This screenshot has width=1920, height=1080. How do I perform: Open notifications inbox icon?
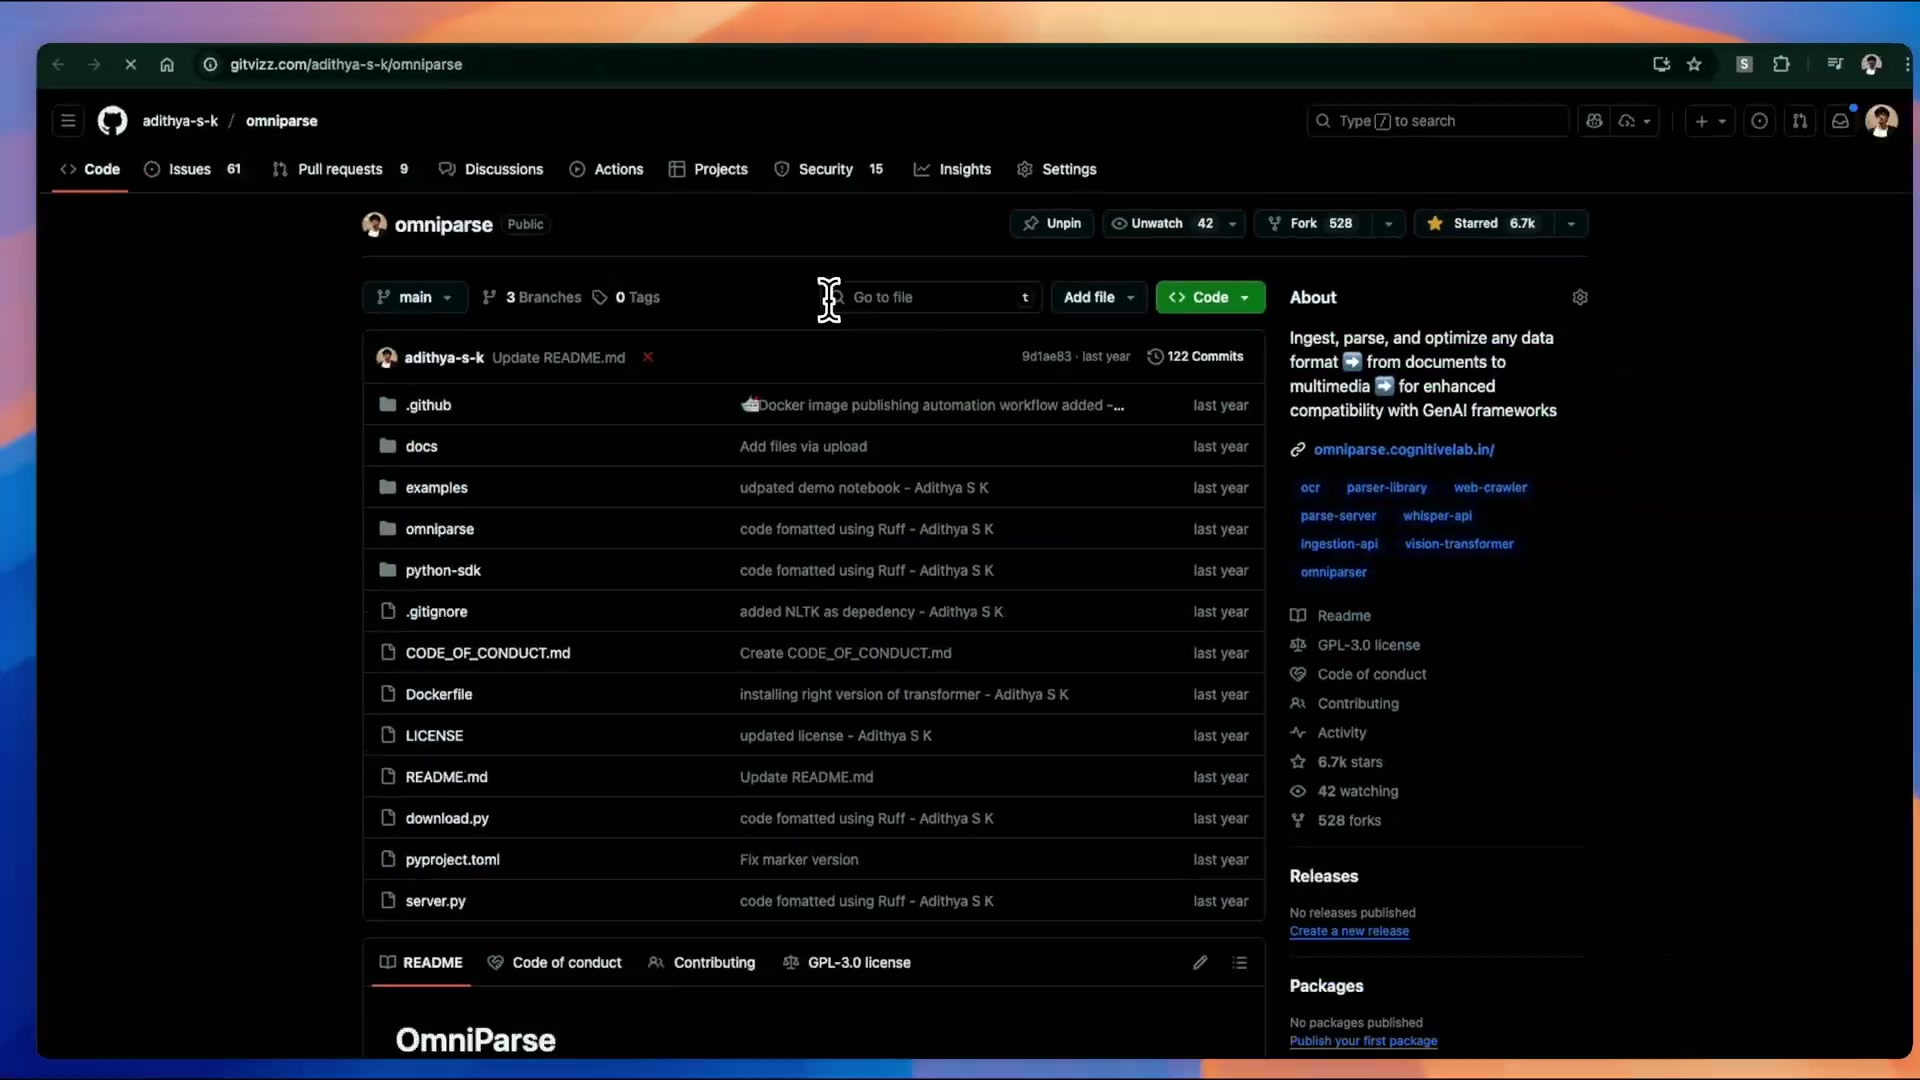coord(1840,121)
